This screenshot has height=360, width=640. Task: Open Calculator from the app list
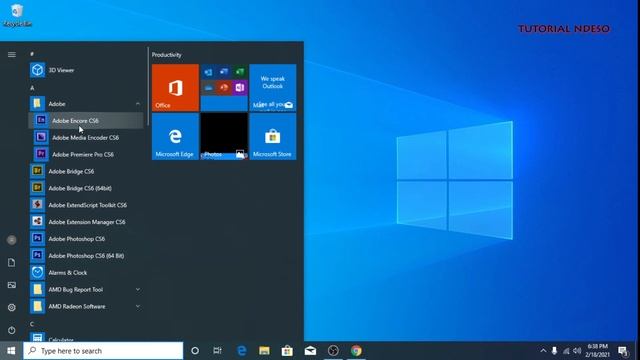coord(86,338)
